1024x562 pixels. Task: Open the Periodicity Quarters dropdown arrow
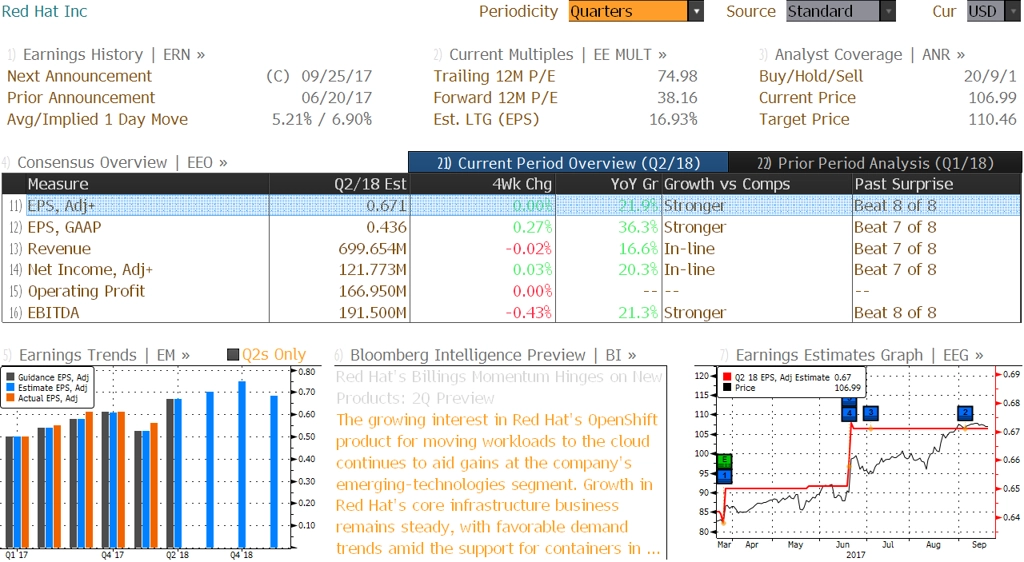click(x=696, y=11)
